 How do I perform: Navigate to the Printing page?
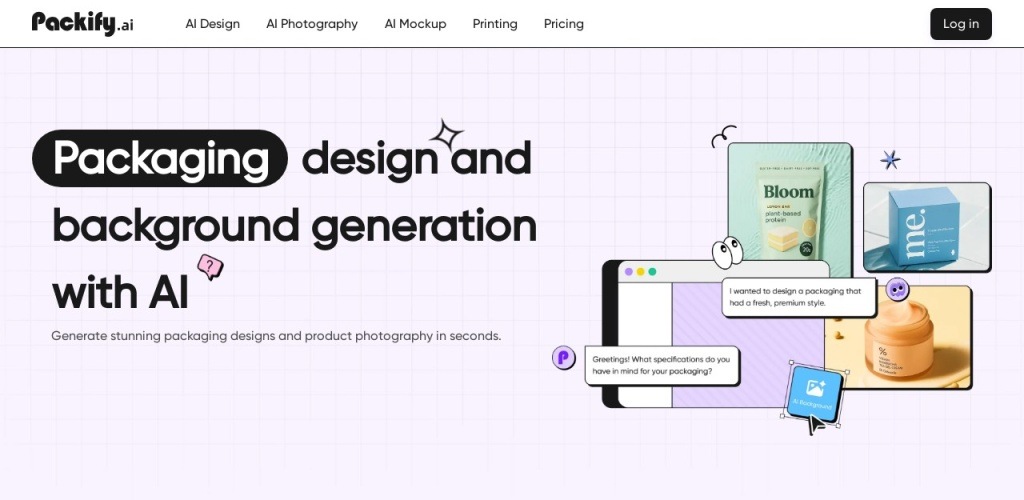(x=495, y=24)
